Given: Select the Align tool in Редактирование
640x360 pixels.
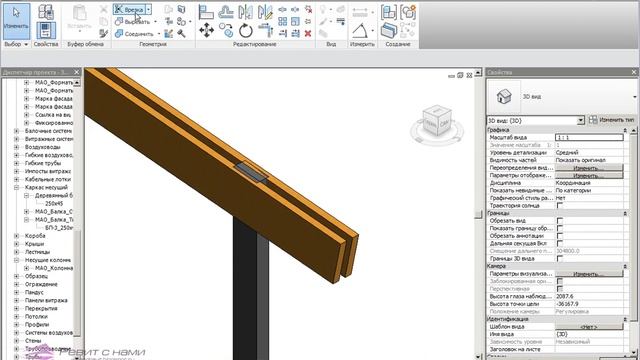Looking at the screenshot, I should [206, 12].
